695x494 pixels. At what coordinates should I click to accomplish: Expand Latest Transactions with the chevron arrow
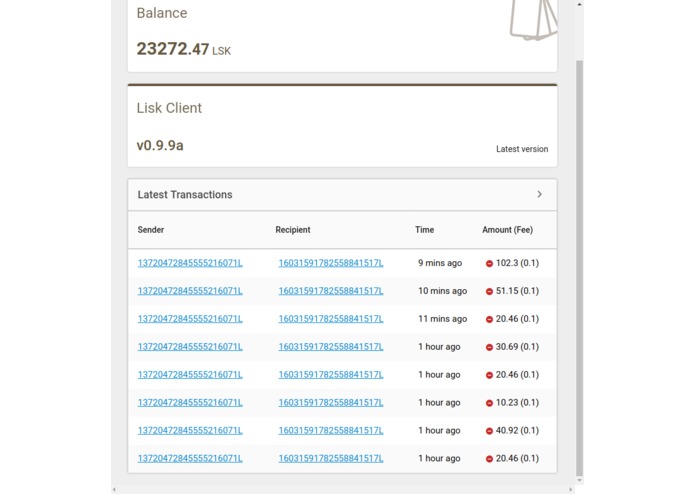tap(539, 194)
